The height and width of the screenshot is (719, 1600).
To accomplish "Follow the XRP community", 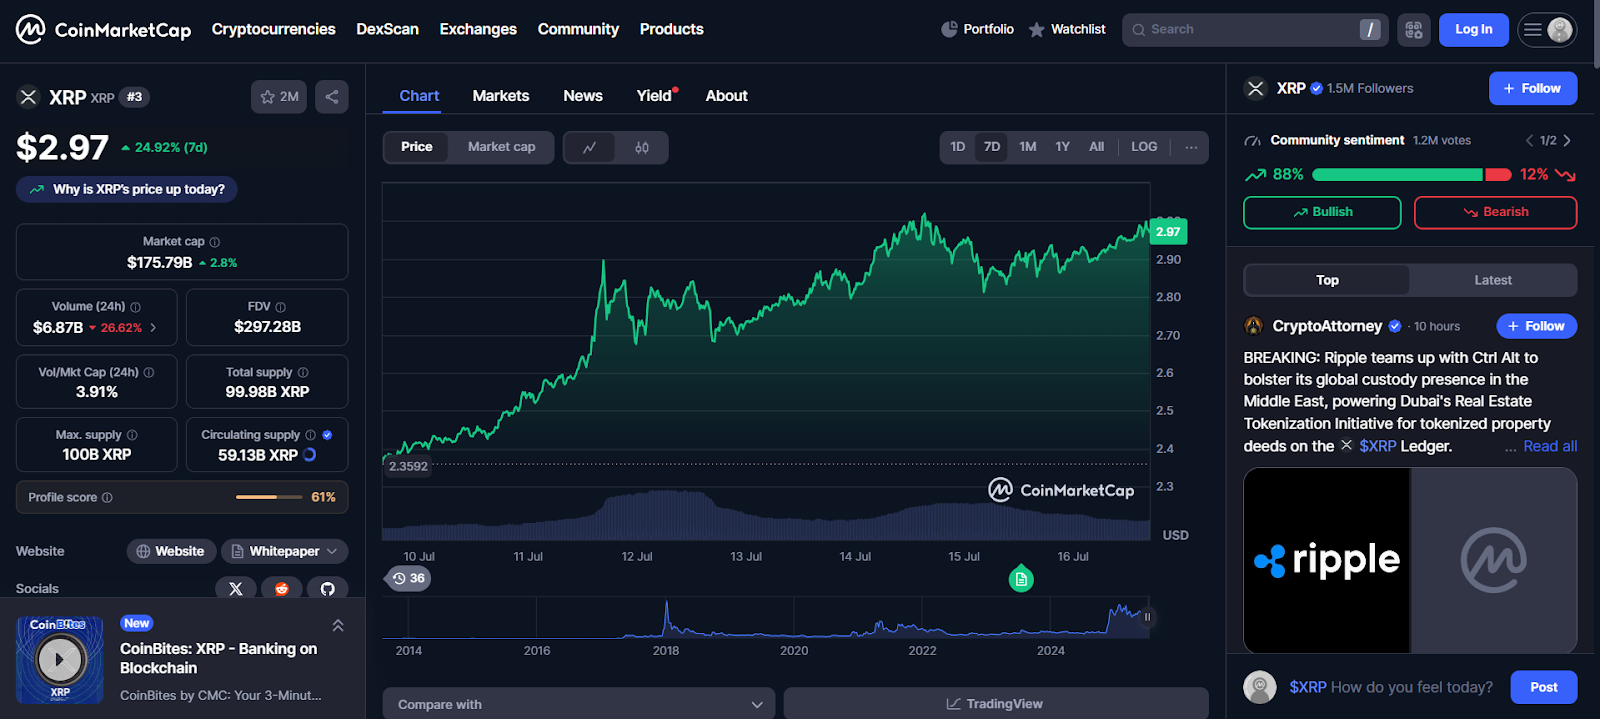I will tap(1533, 88).
